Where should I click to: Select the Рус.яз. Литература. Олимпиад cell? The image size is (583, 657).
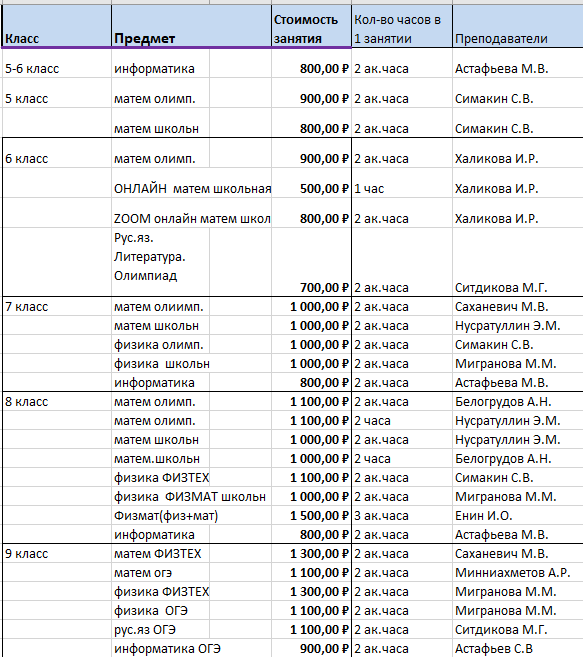[161, 262]
